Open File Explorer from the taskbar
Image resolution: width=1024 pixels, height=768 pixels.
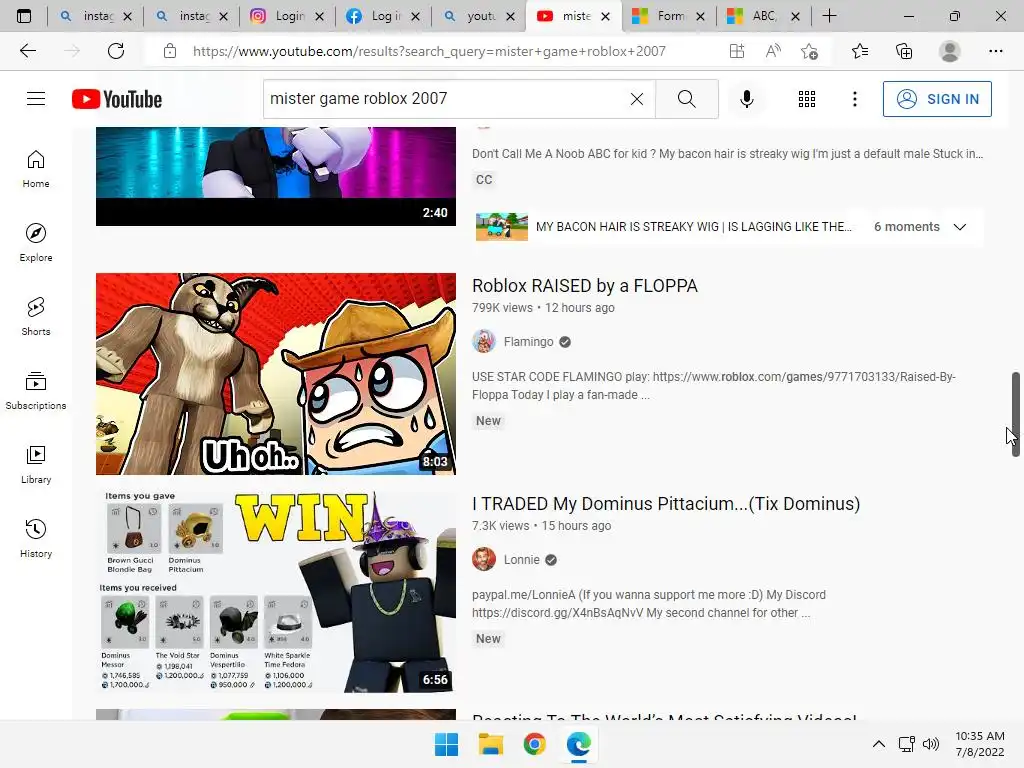pyautogui.click(x=490, y=744)
